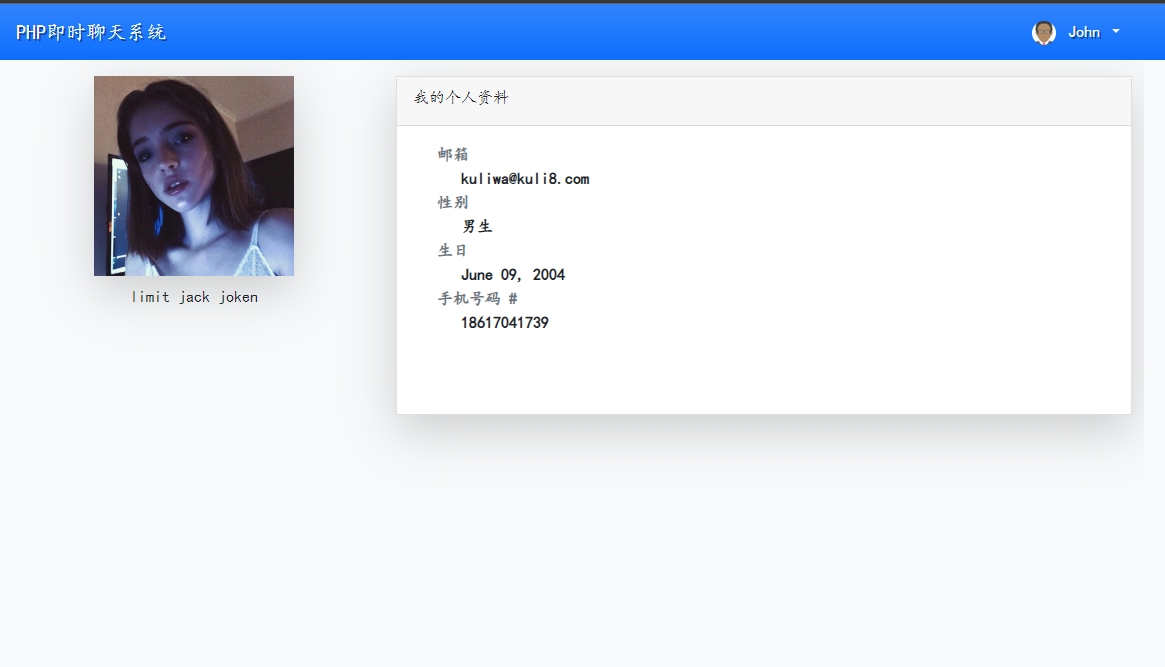Image resolution: width=1165 pixels, height=667 pixels.
Task: Click the email address kuliwa@kuli8.com
Action: 524,179
